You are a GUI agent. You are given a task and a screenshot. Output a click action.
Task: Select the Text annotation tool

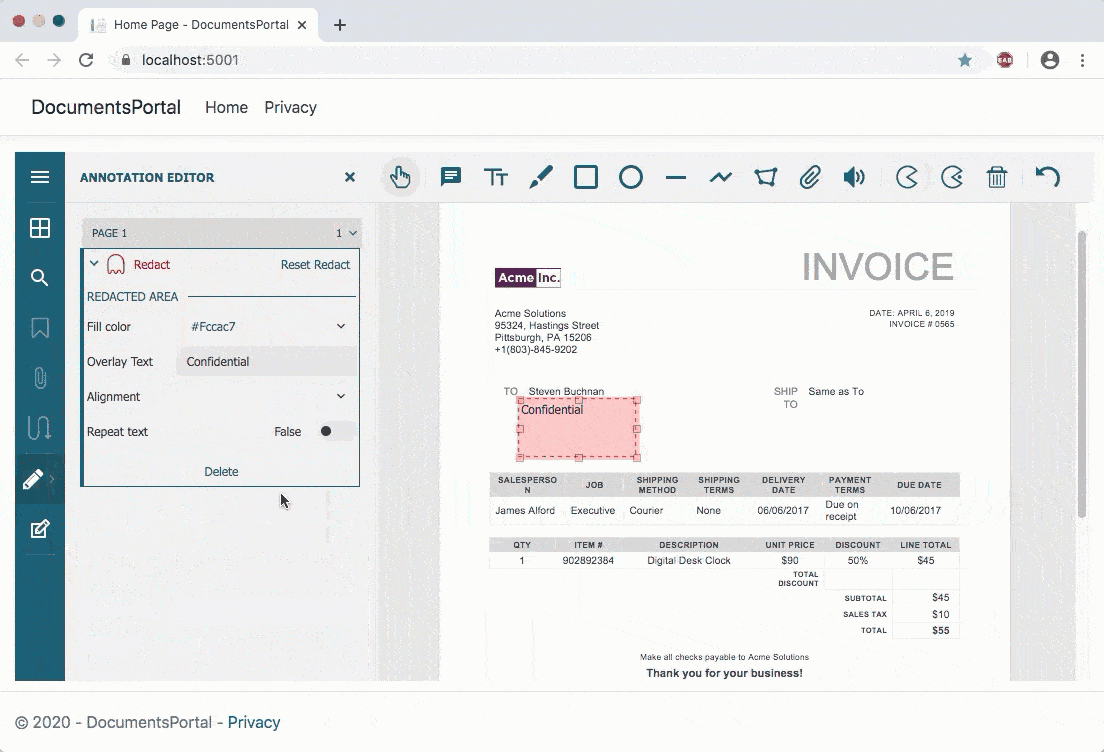pos(496,177)
